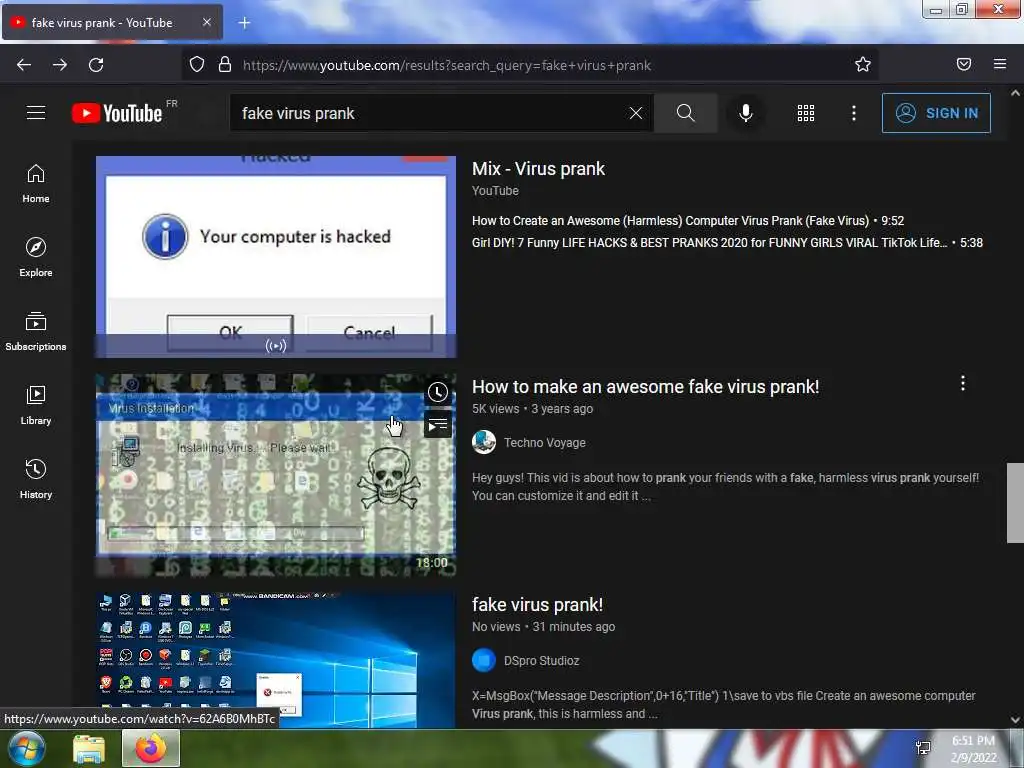Visit the DSpro Studioz channel name
The width and height of the screenshot is (1024, 768).
[x=541, y=661]
